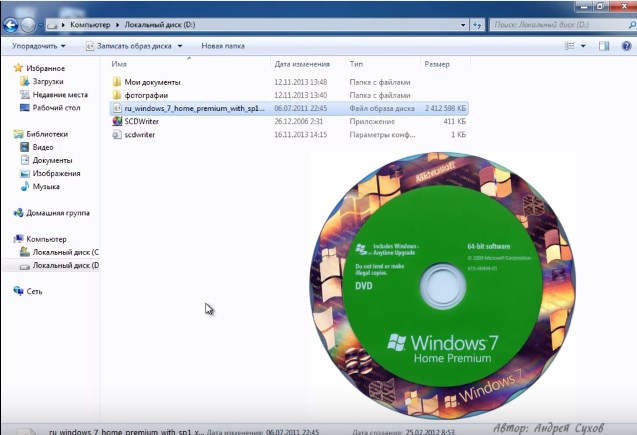Viewport: 637px width, 435px height.
Task: Click the Файл образа диска type cell
Action: coord(382,108)
